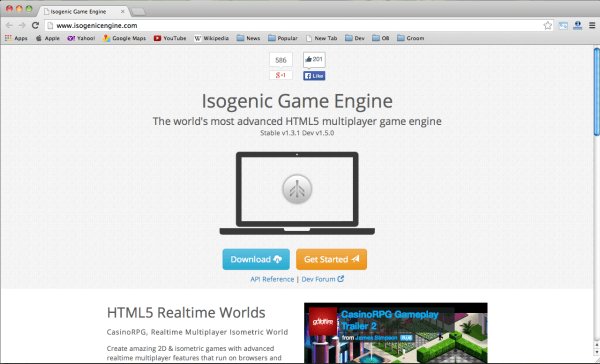The height and width of the screenshot is (364, 600).
Task: Expand the Popular bookmarks folder
Action: pyautogui.click(x=283, y=38)
